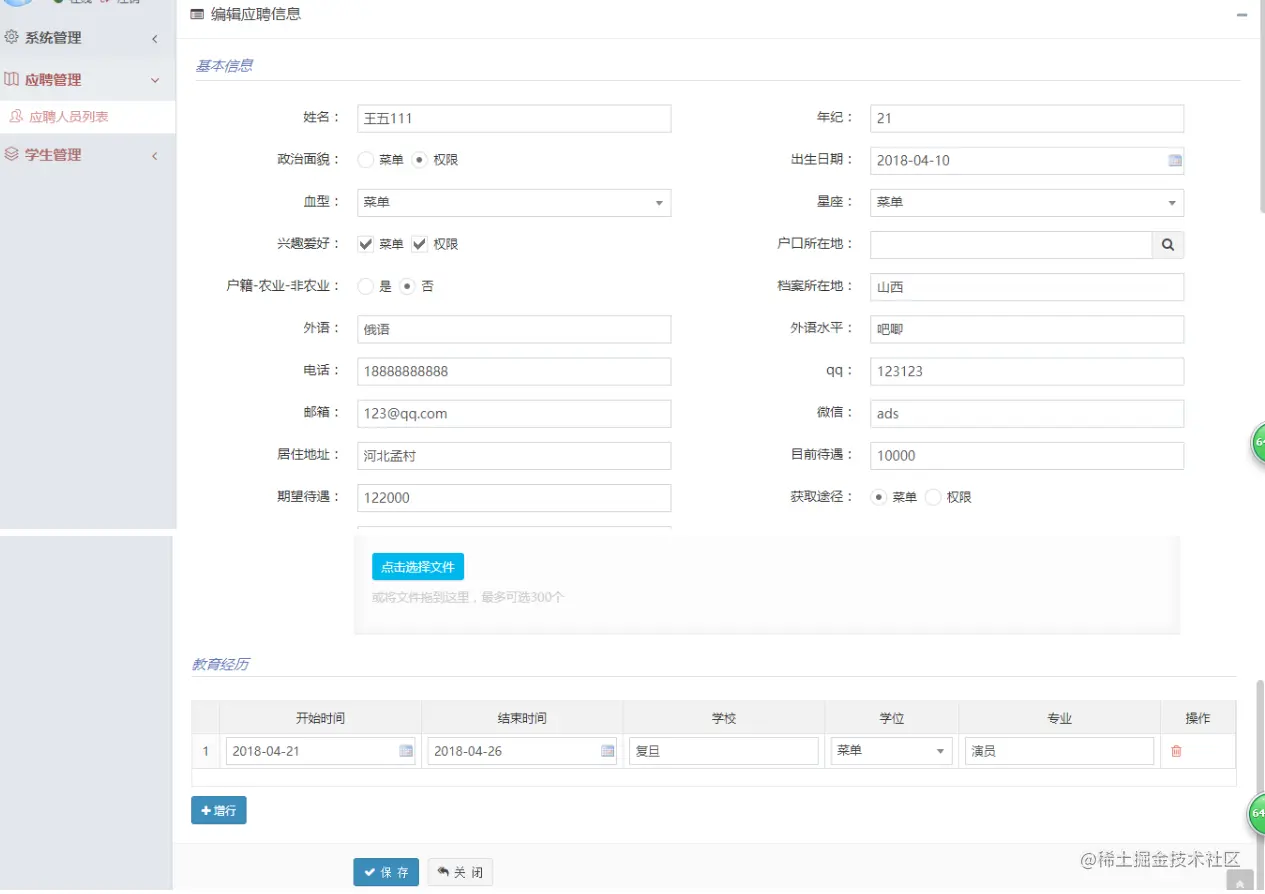The image size is (1265, 894).
Task: Click the 微信 field containing ads
Action: pos(1027,413)
